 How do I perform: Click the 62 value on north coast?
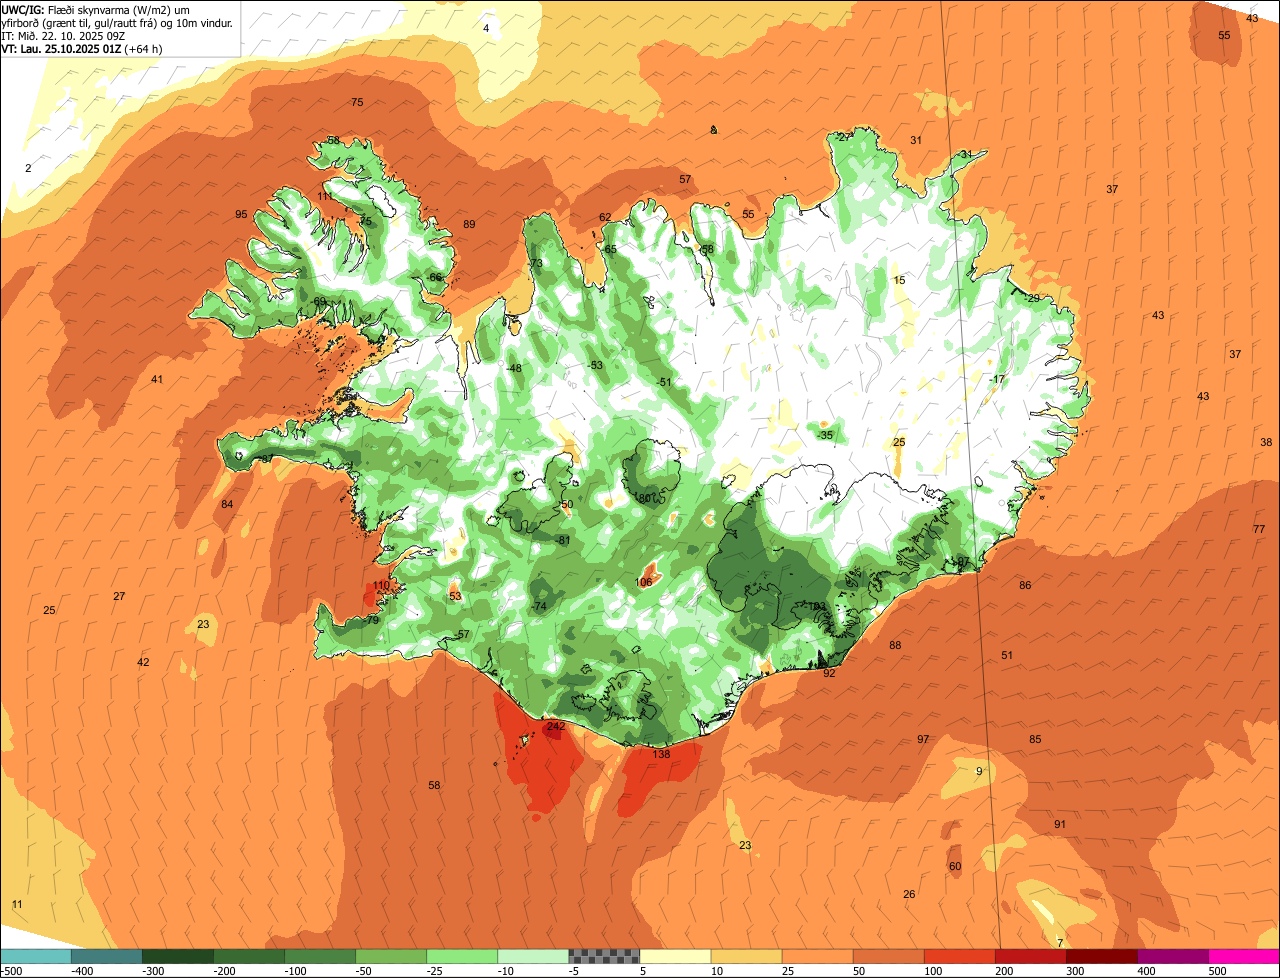(605, 217)
